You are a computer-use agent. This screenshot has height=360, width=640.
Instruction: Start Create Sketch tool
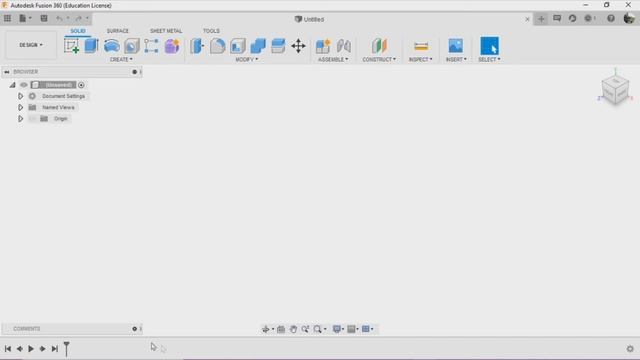(x=71, y=46)
